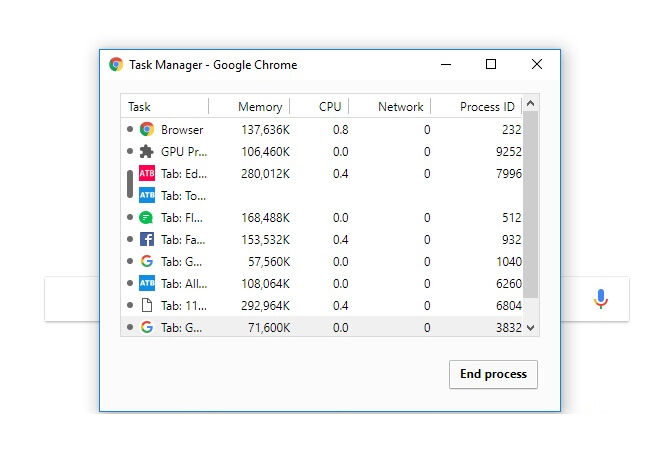Click the Google icon in the 71,600K row
Viewport: 650px width, 450px height.
tap(147, 327)
